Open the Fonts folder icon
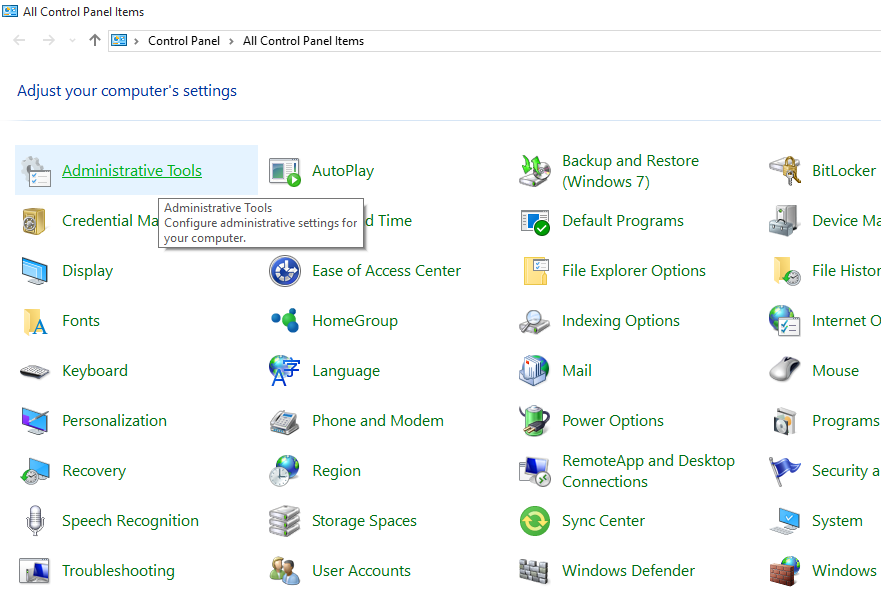 click(35, 321)
